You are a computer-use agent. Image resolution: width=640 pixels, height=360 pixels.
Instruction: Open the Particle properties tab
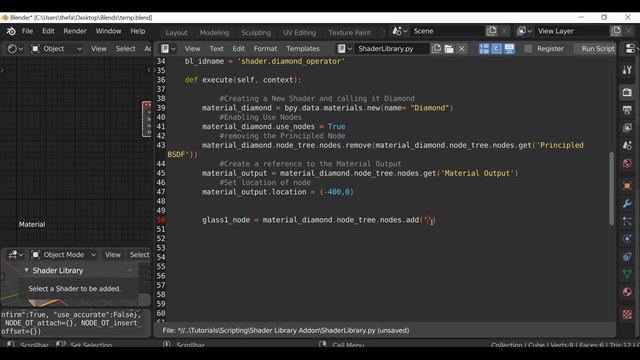627,221
